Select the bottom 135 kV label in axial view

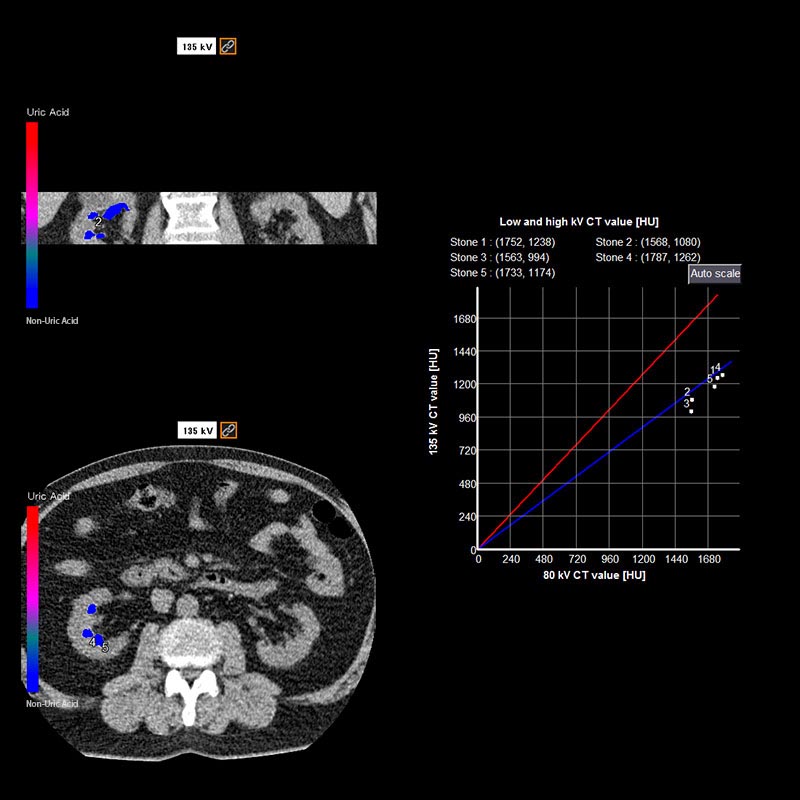pos(197,430)
